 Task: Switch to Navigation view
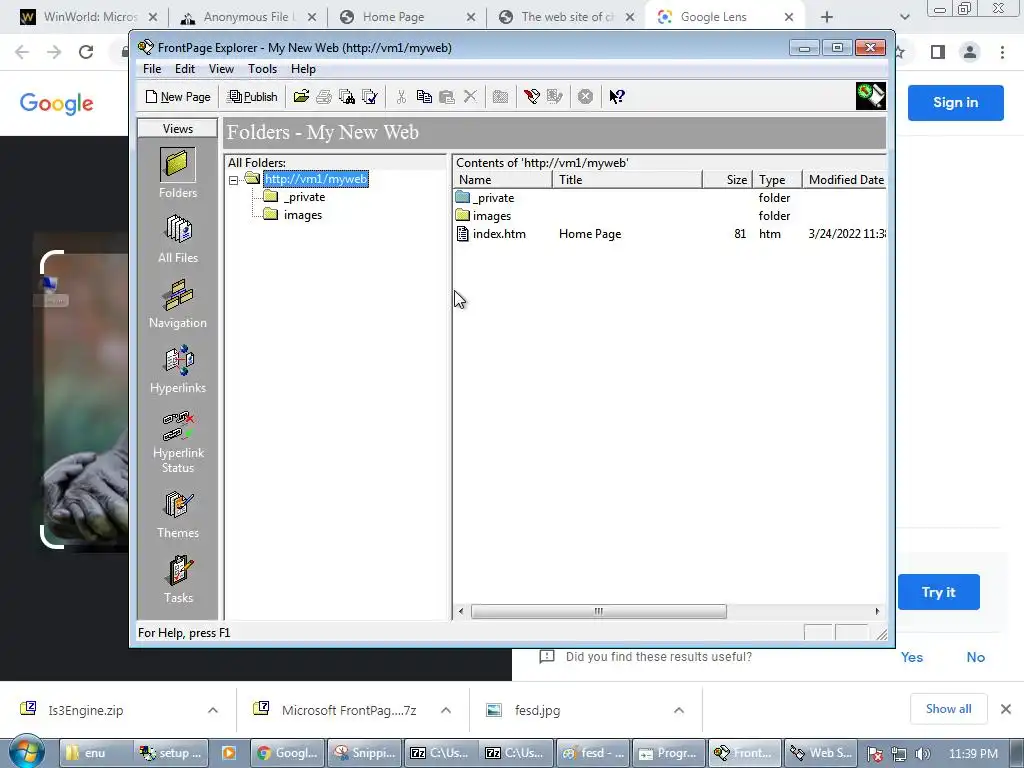tap(178, 304)
